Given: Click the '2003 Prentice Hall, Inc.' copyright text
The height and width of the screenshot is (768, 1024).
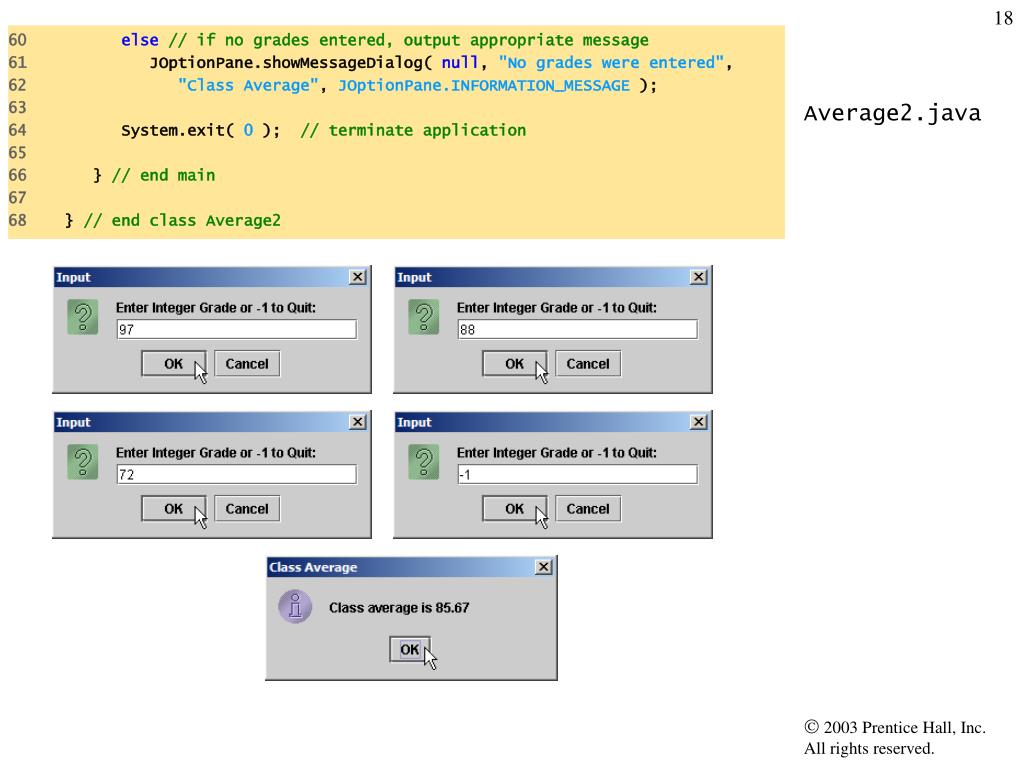Looking at the screenshot, I should (904, 728).
